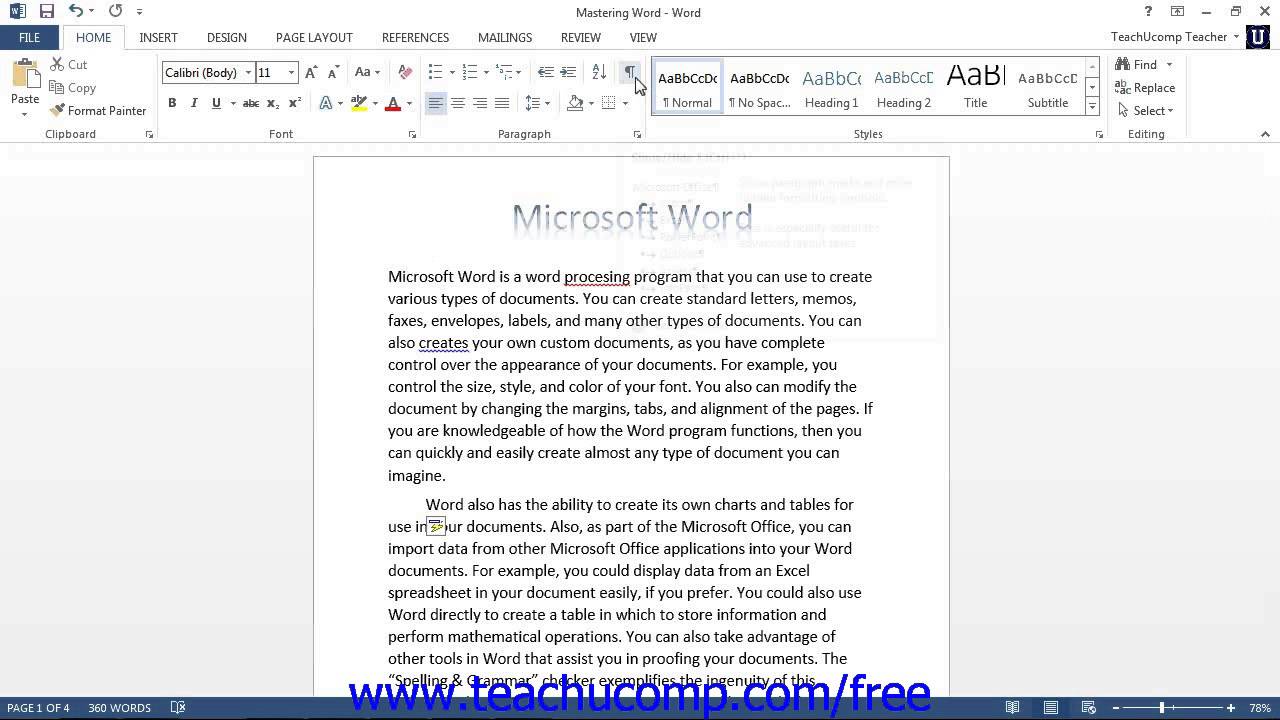The height and width of the screenshot is (720, 1280).
Task: Apply Bullets list icon
Action: click(435, 72)
